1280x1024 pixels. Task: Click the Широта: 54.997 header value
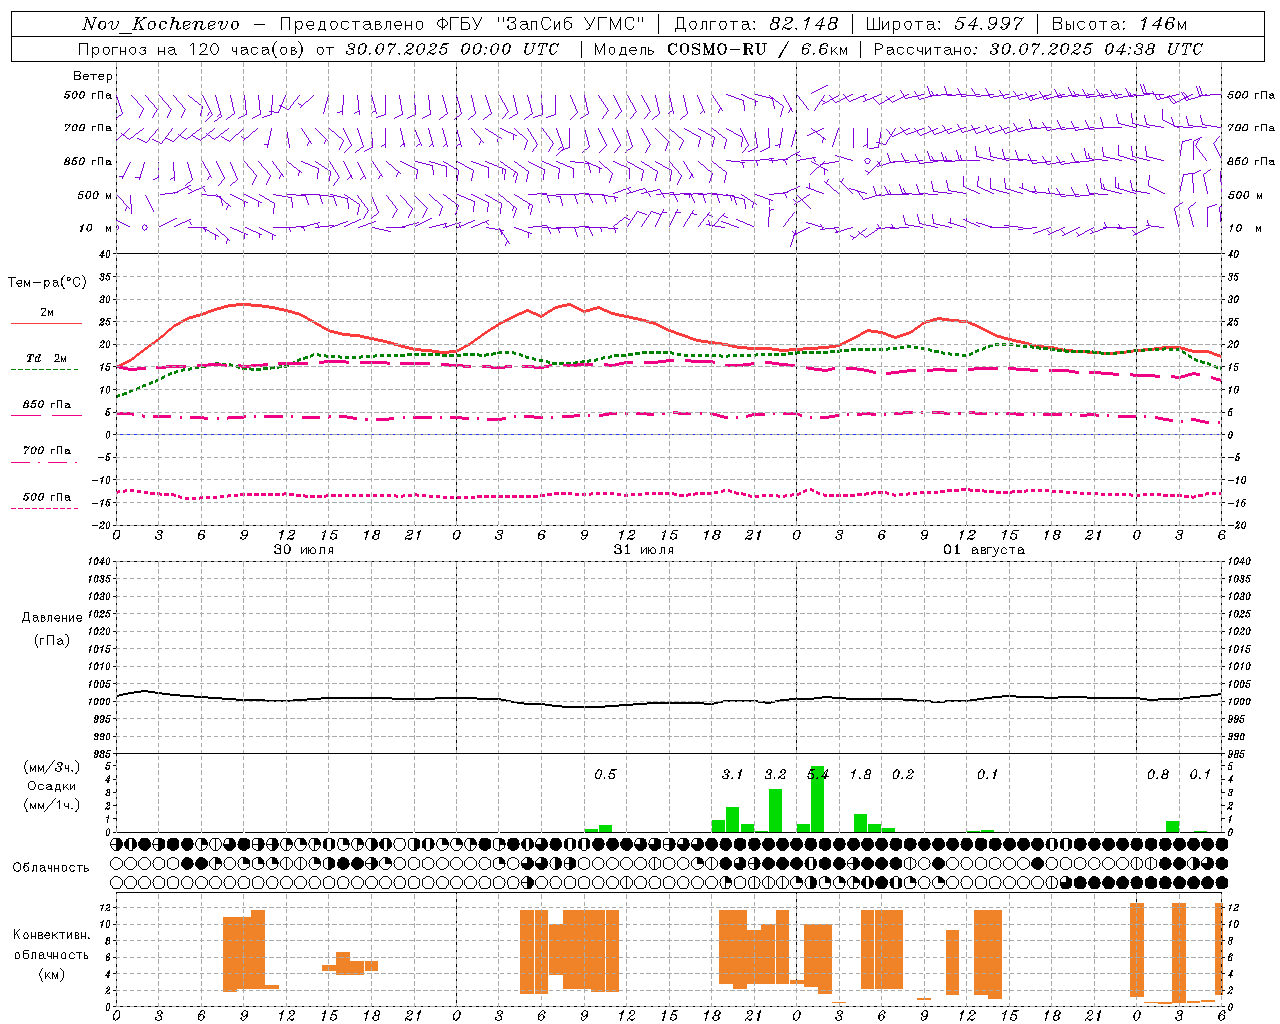[x=944, y=24]
